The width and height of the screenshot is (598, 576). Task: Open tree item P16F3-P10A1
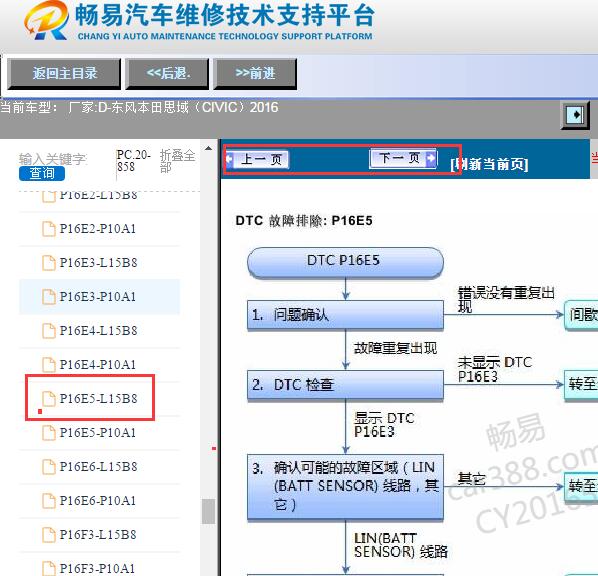click(99, 568)
